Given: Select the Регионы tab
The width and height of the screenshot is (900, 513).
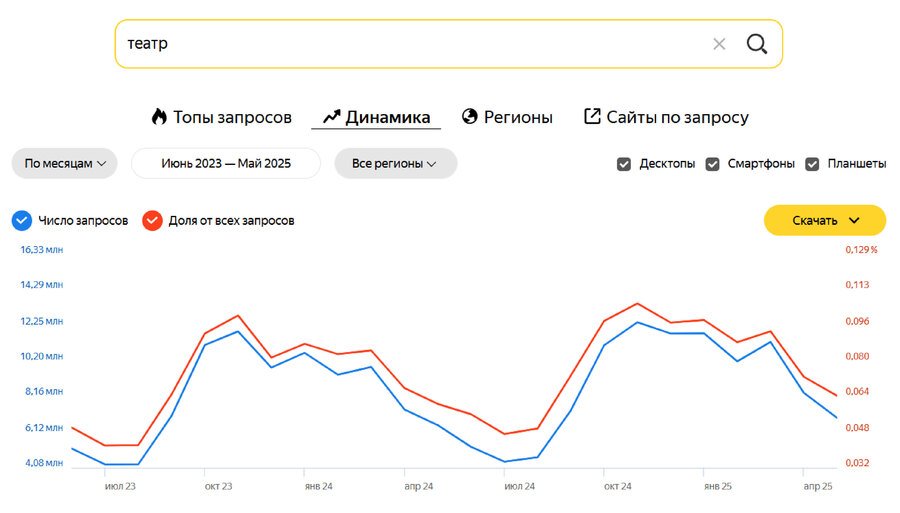Looking at the screenshot, I should coord(518,117).
